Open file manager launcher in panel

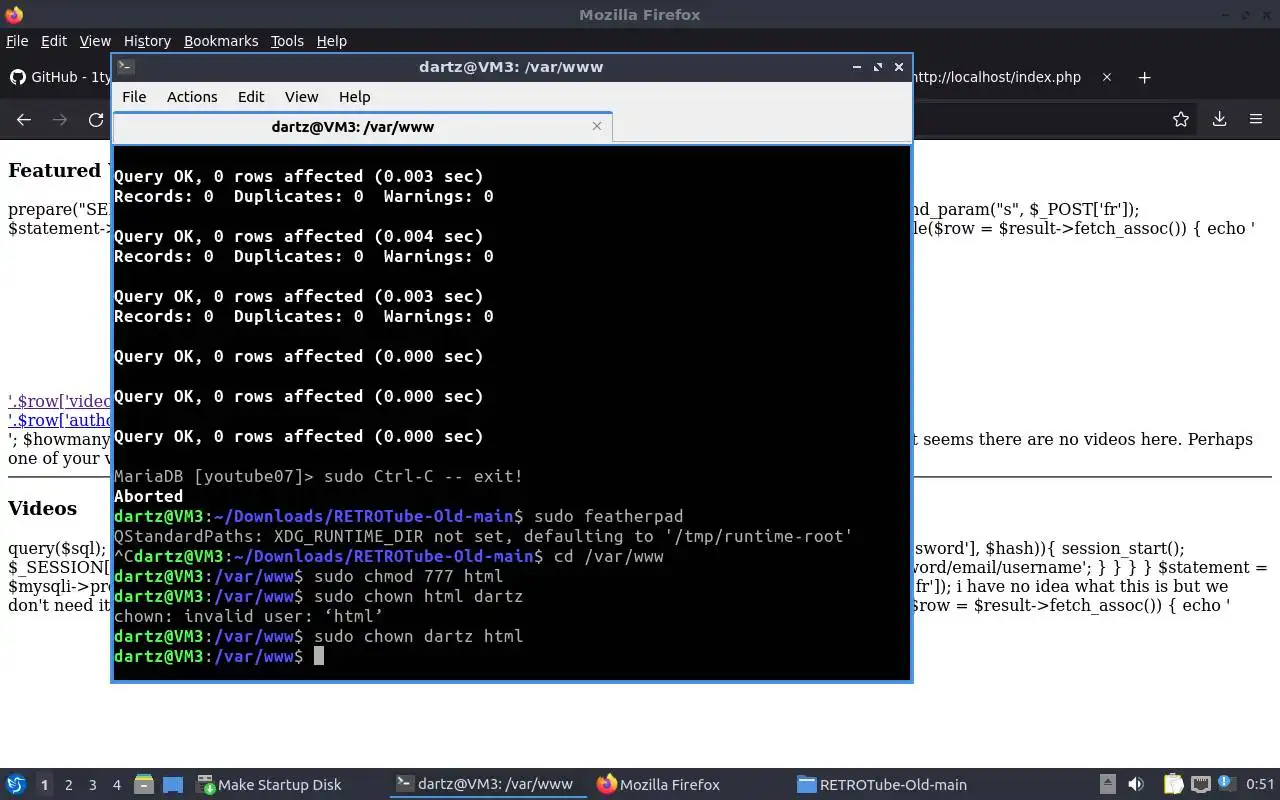point(144,785)
